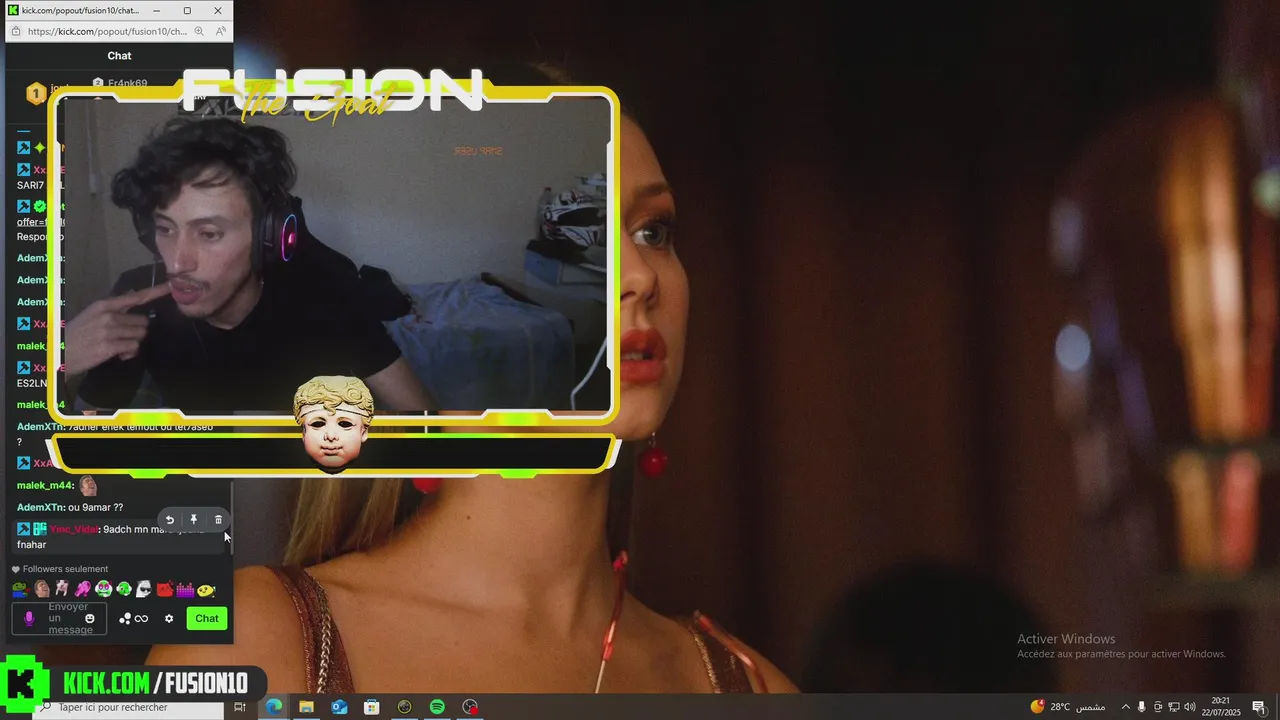Screen dimensions: 1280x720
Task: Open File Explorer from taskbar
Action: coord(306,707)
